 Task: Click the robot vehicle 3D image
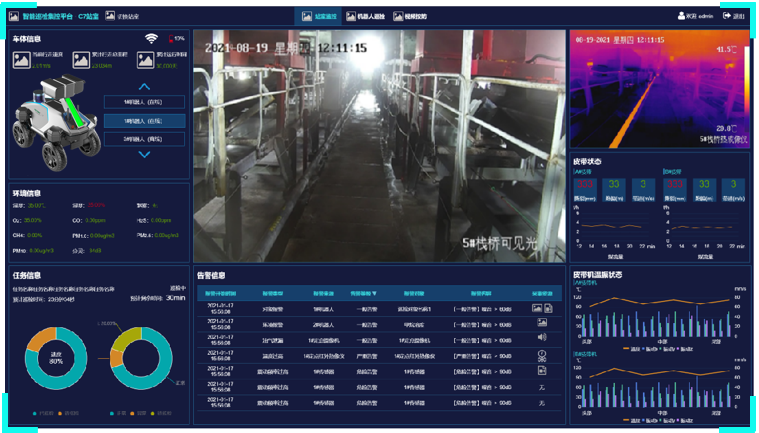coord(56,123)
